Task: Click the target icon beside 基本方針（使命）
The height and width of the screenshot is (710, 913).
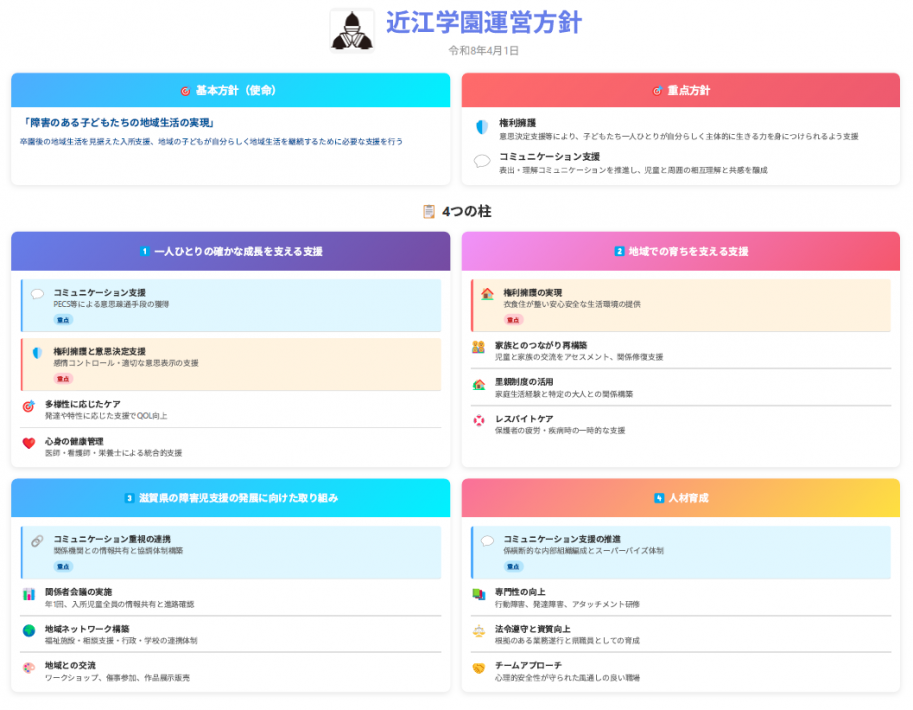Action: tap(185, 91)
